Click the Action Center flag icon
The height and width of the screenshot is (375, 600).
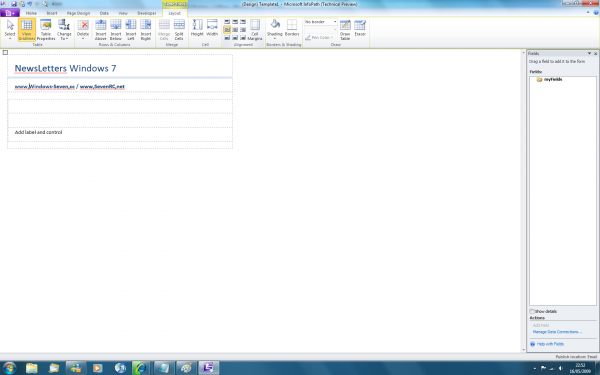coord(543,368)
